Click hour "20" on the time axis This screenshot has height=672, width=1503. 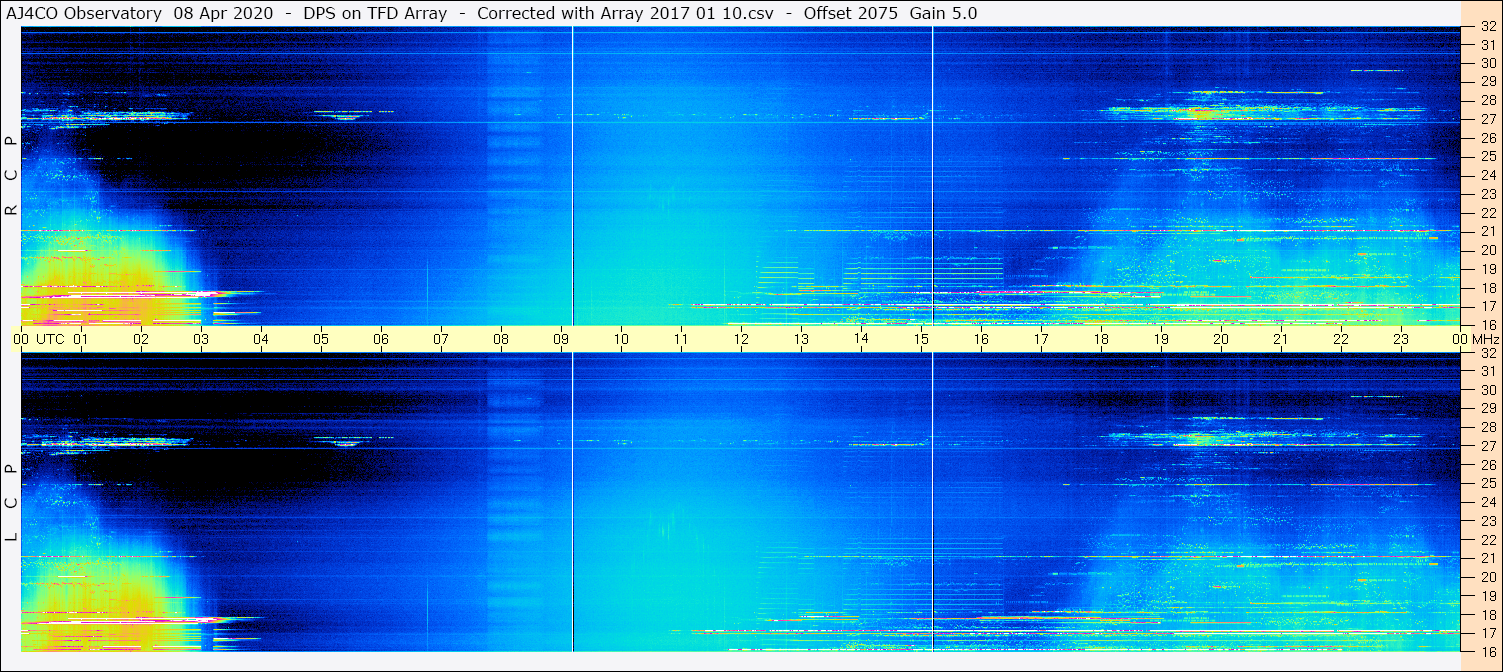pos(1221,339)
